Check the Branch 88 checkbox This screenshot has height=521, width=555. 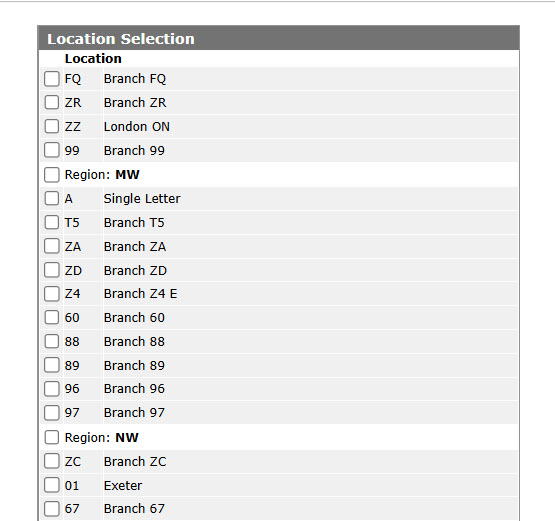click(52, 342)
